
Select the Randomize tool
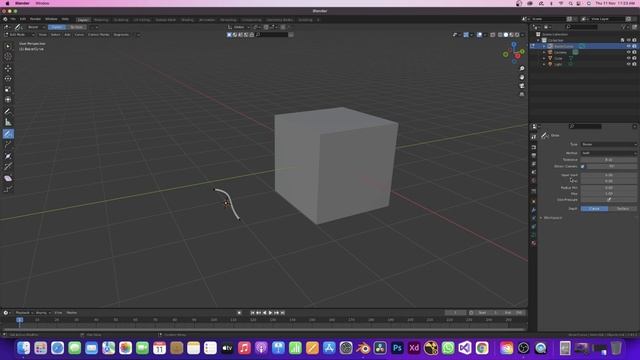pyautogui.click(x=8, y=189)
